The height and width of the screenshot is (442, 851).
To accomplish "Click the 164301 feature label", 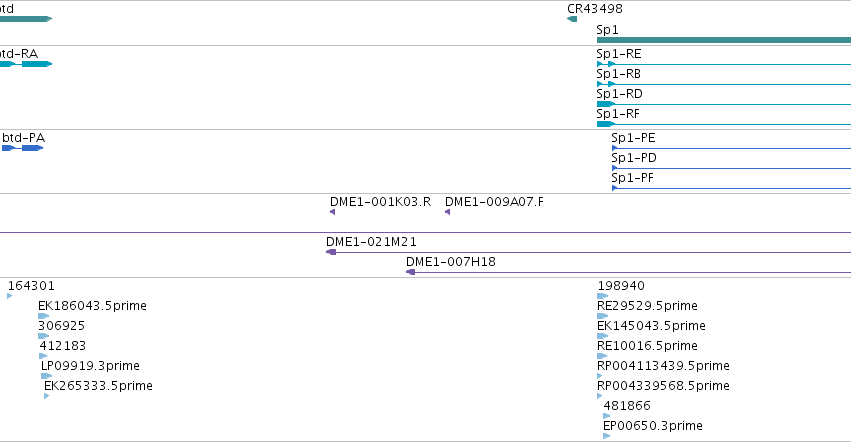I will pyautogui.click(x=31, y=286).
